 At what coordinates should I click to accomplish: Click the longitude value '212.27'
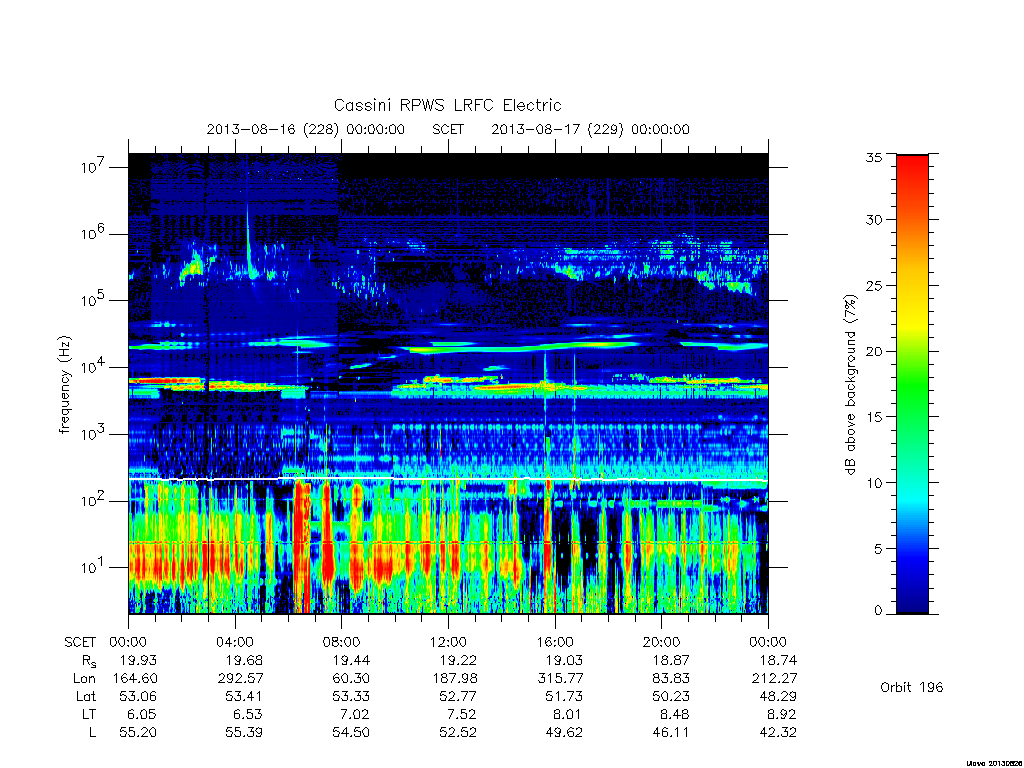(774, 679)
